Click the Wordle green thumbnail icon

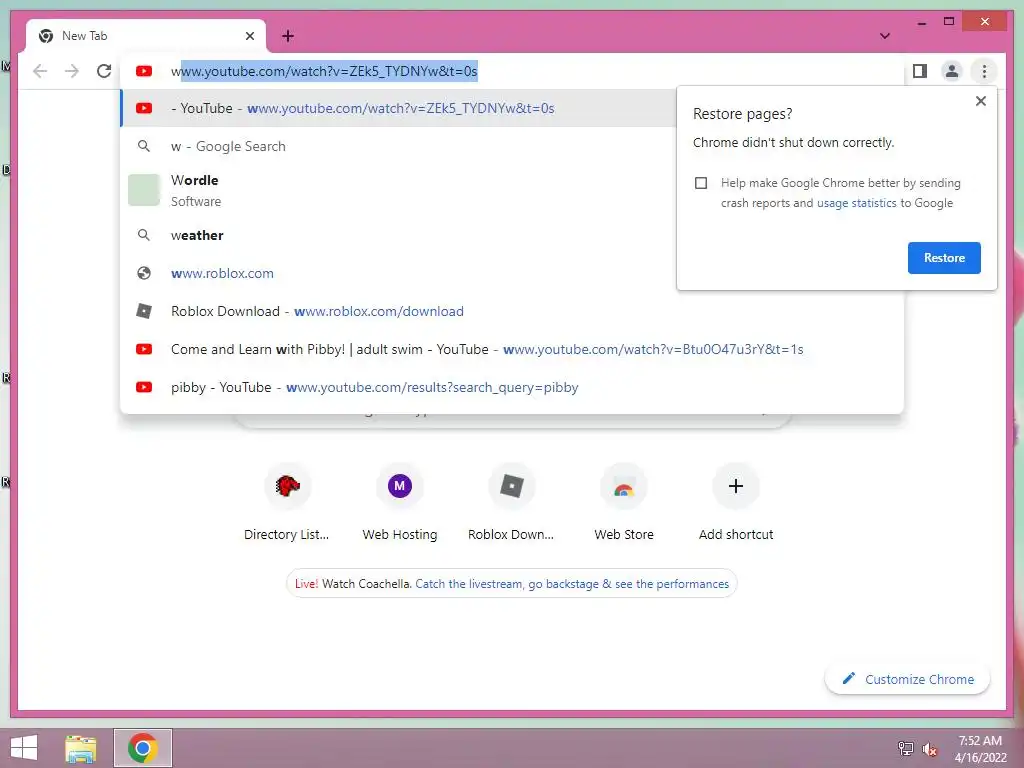(144, 190)
